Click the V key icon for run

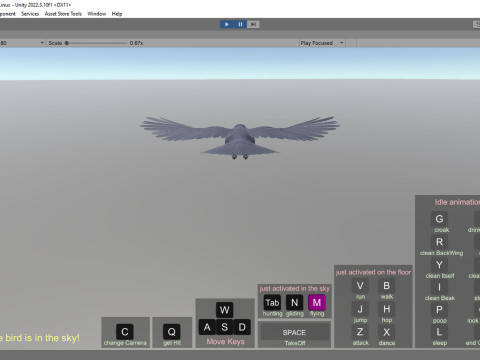click(360, 286)
